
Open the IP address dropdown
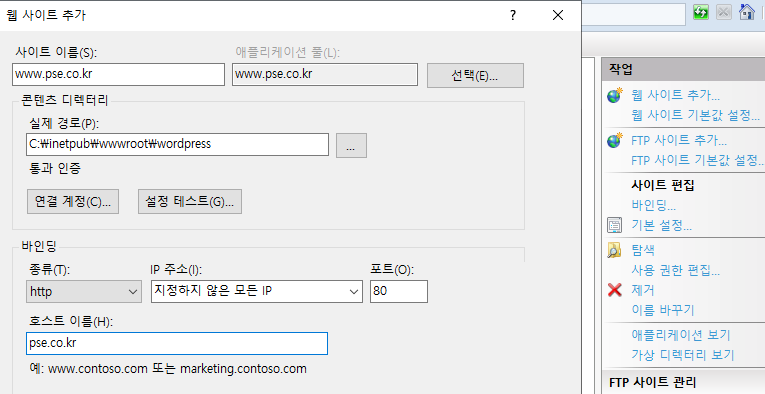click(257, 292)
